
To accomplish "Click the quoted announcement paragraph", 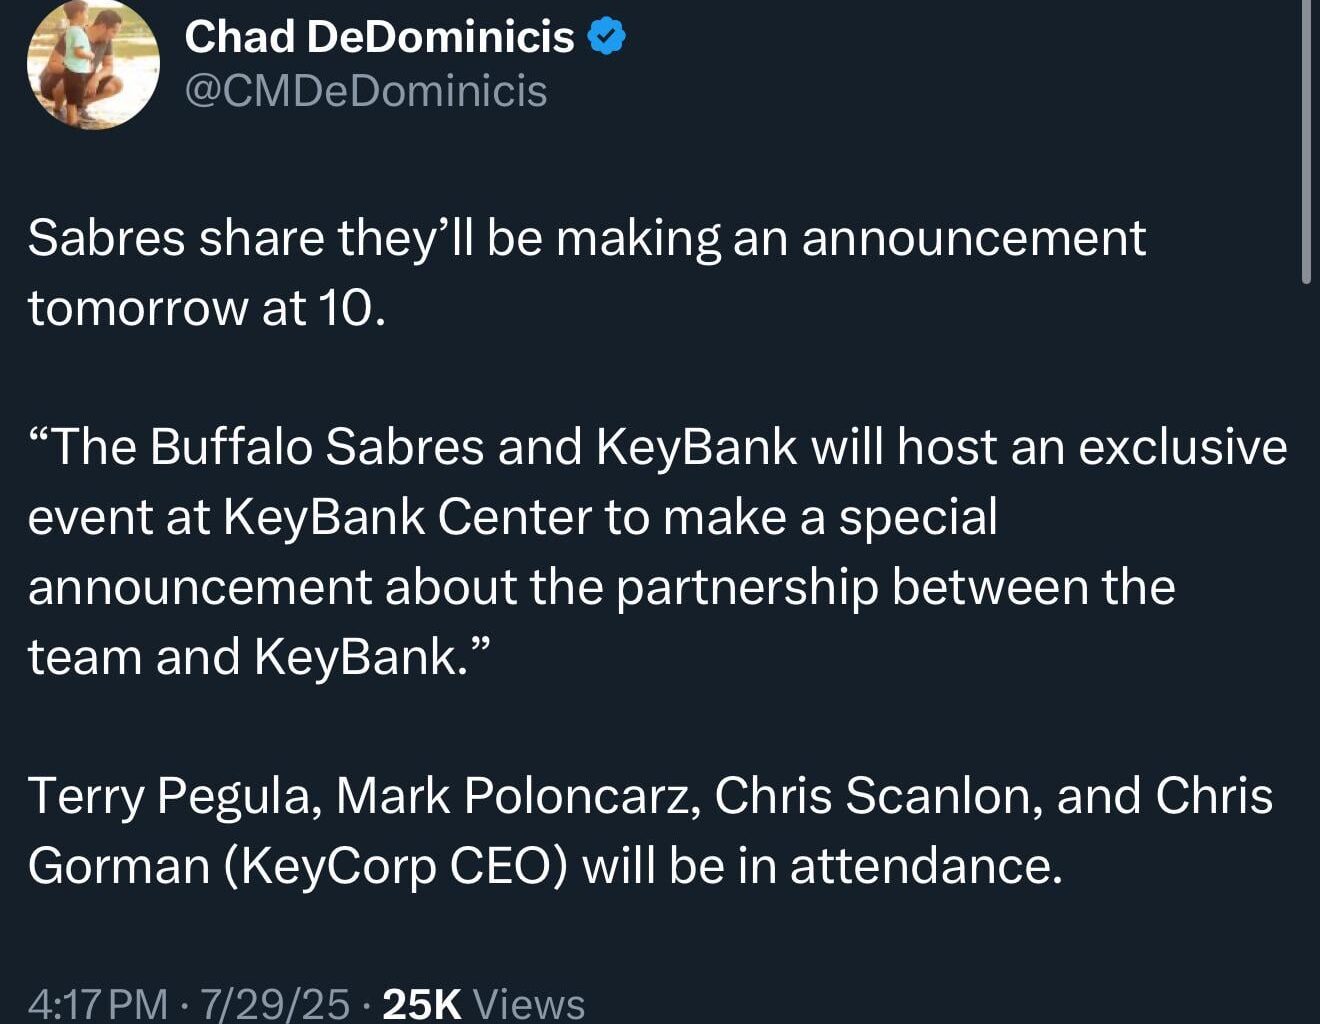I will [600, 552].
